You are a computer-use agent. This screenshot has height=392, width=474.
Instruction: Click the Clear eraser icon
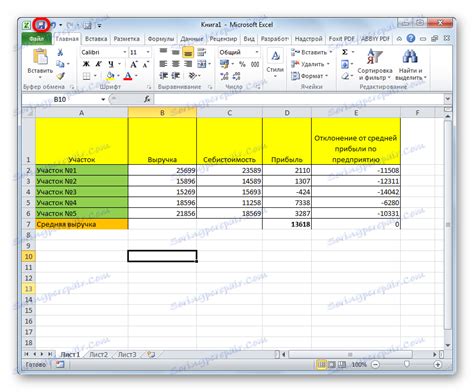tap(345, 76)
